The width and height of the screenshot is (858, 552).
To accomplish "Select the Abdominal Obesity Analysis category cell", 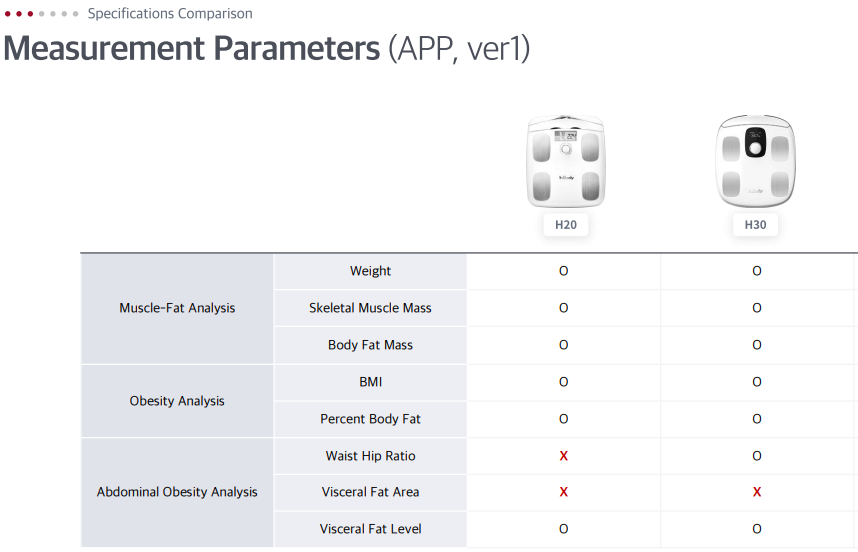I will tap(177, 492).
